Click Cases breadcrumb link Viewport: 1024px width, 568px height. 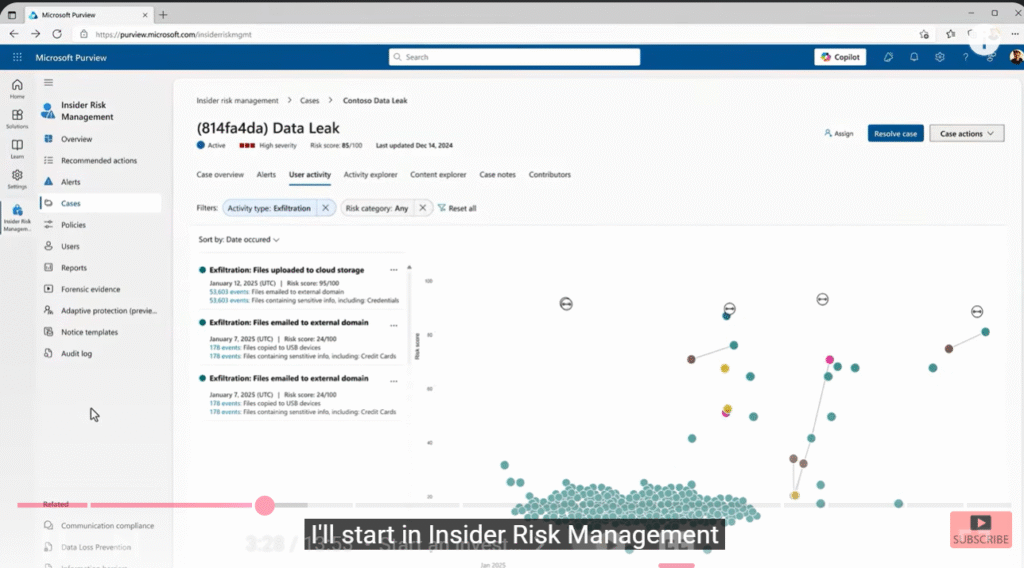pos(310,101)
